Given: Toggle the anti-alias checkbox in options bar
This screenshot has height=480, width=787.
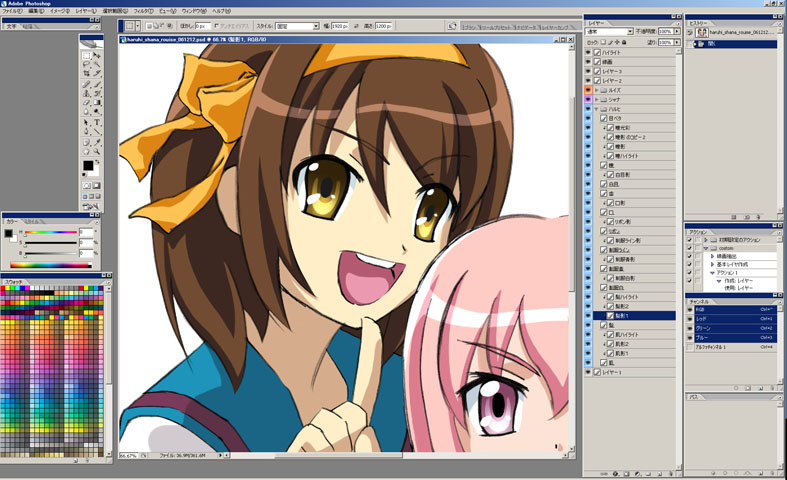Looking at the screenshot, I should coord(217,26).
